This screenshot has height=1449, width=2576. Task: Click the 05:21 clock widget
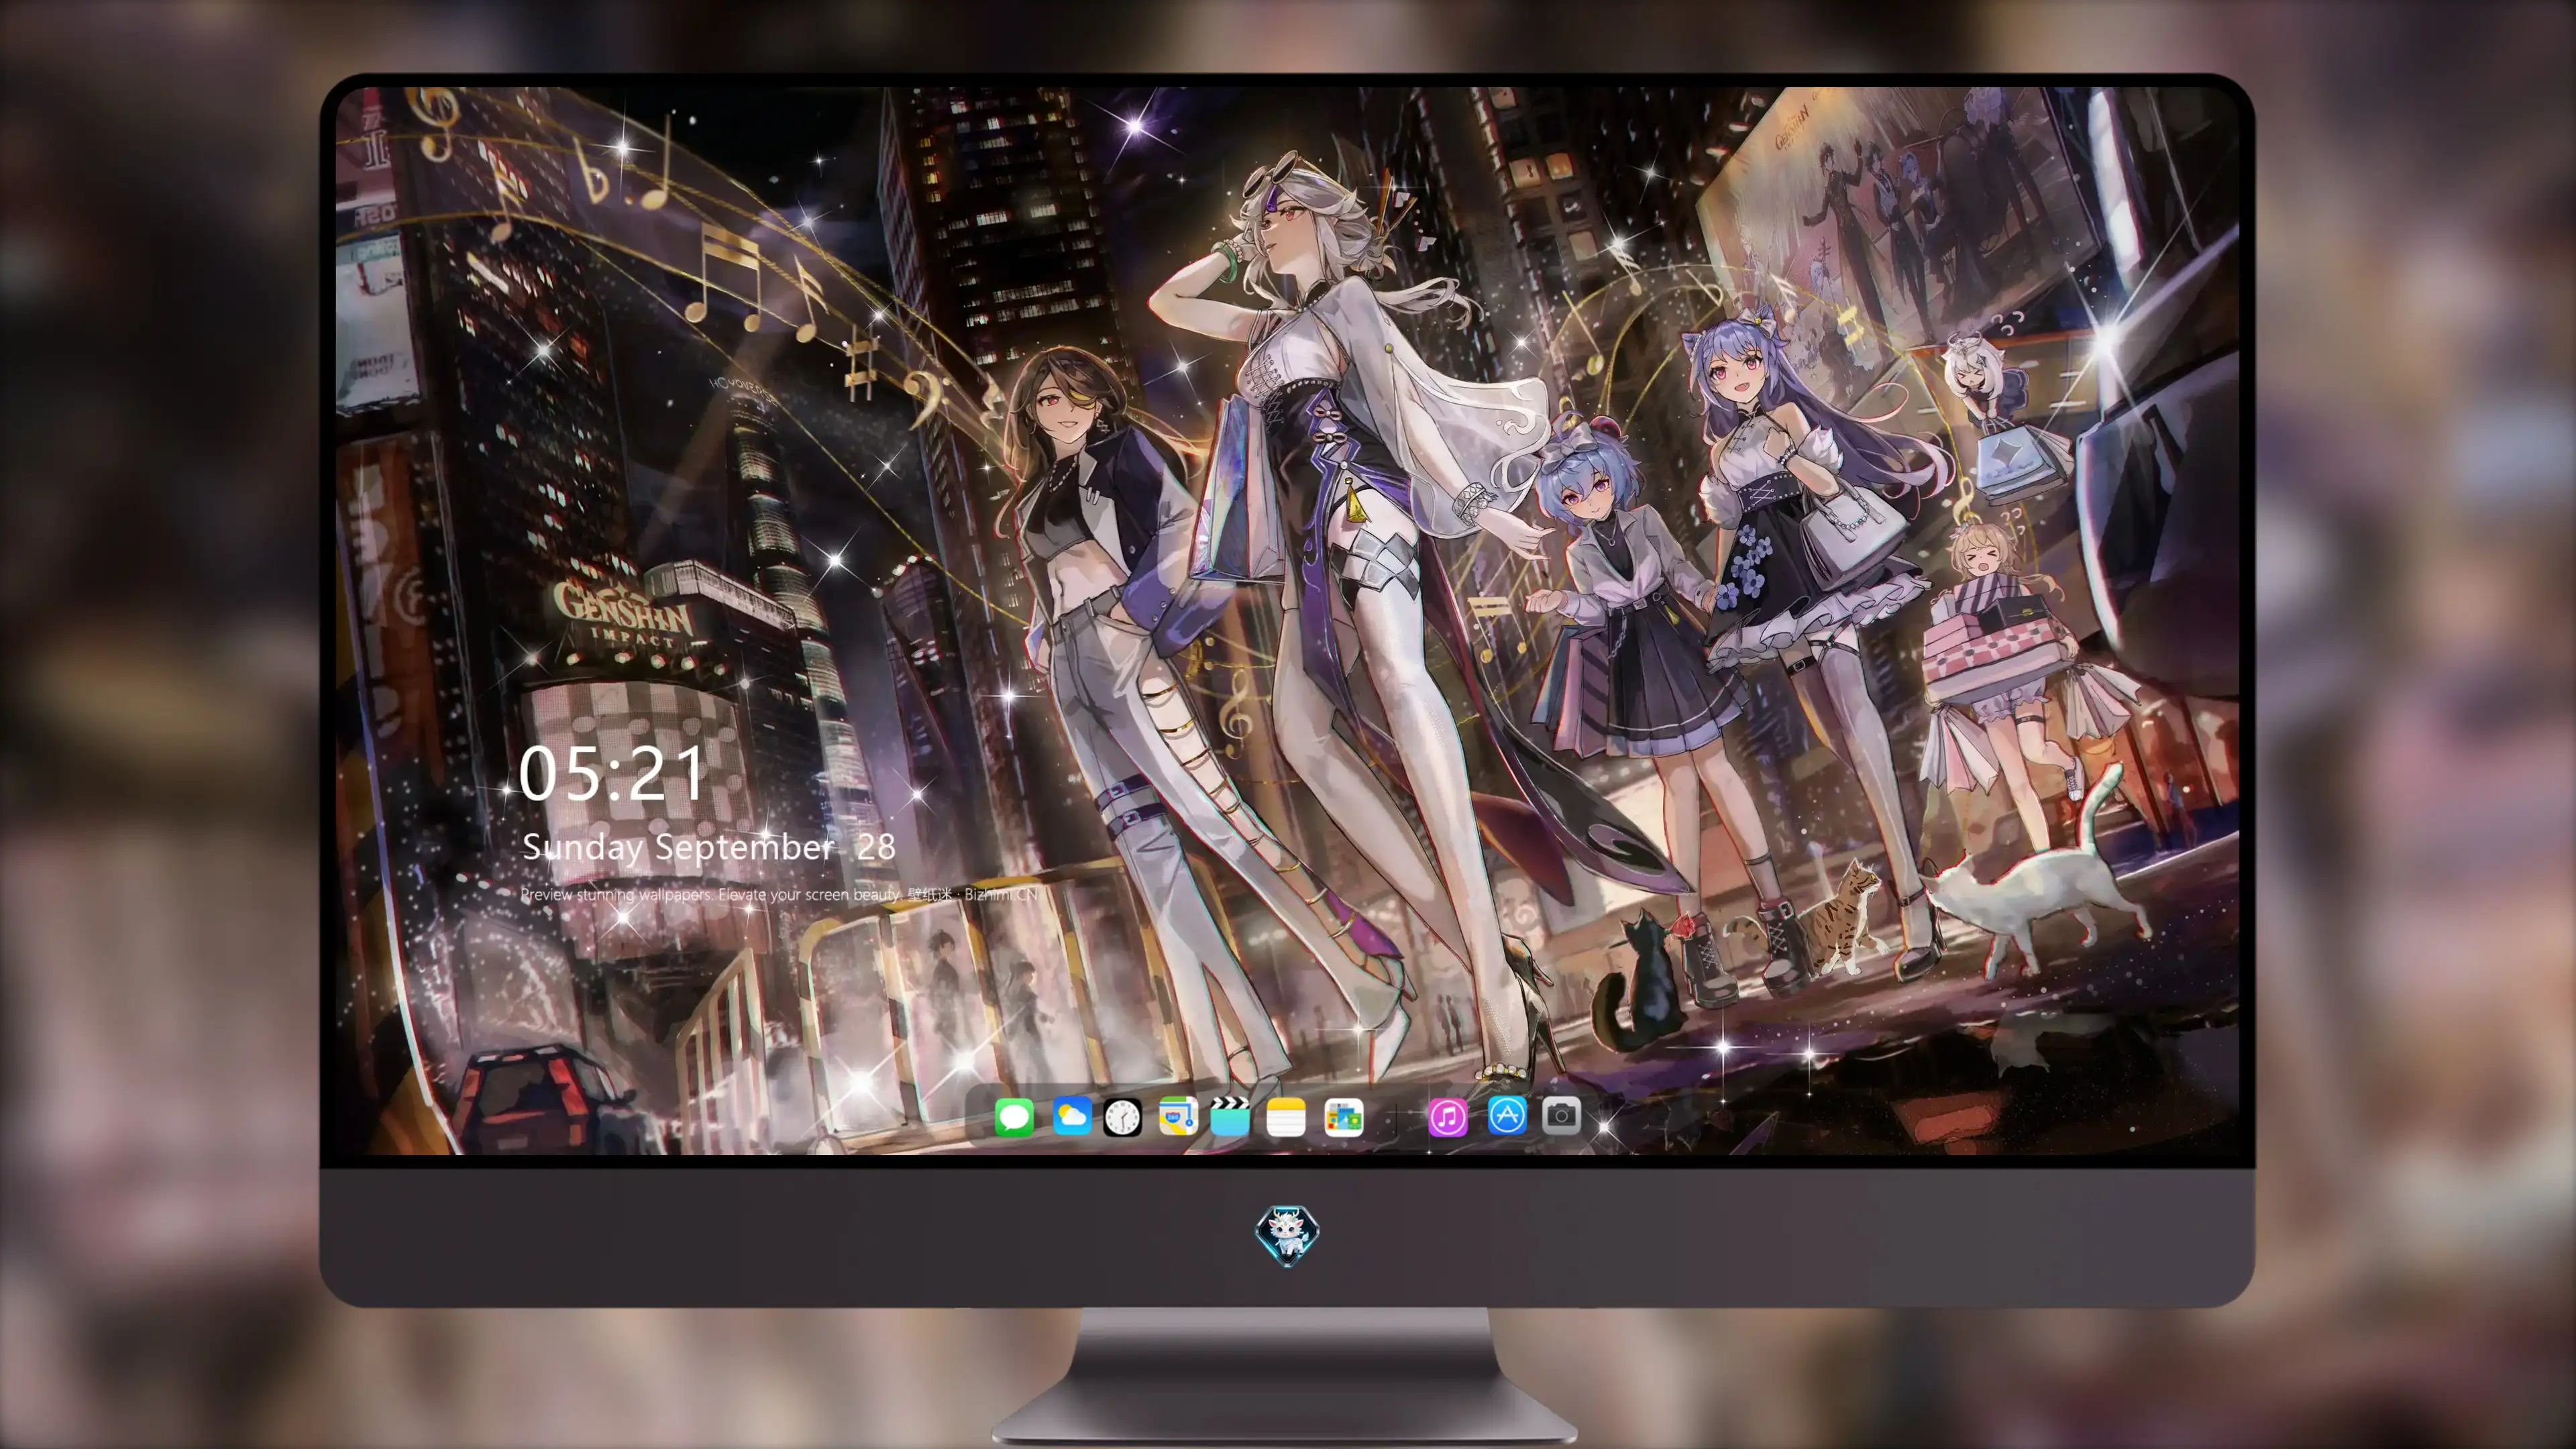pyautogui.click(x=612, y=774)
